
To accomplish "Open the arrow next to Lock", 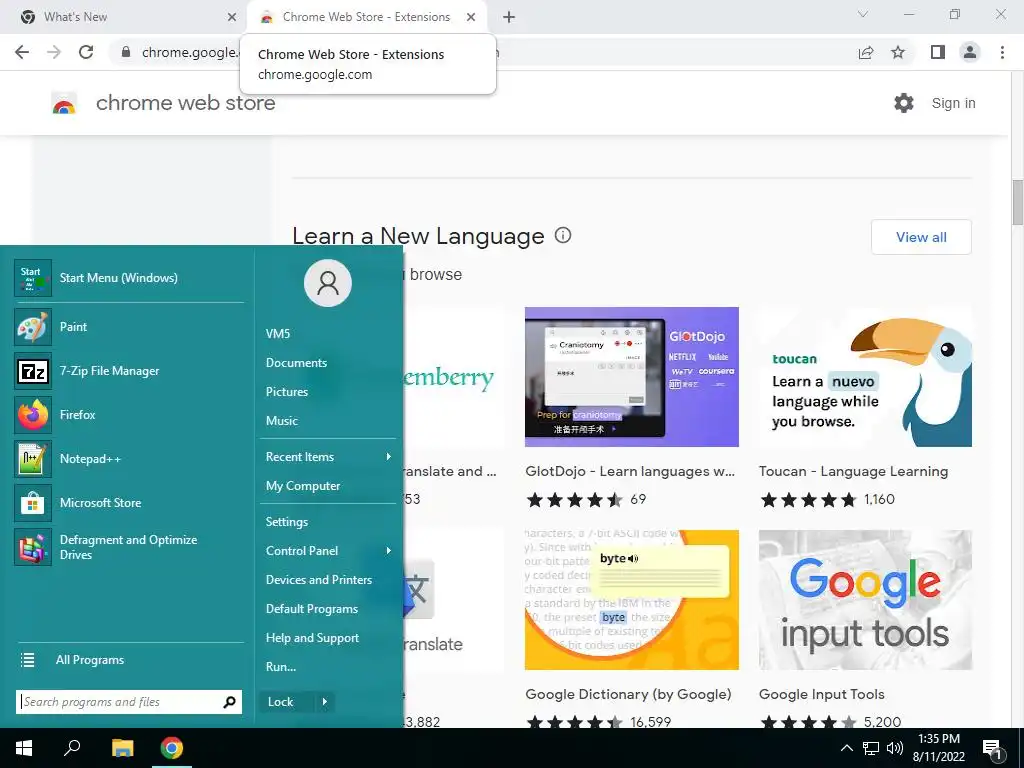I will coord(325,702).
